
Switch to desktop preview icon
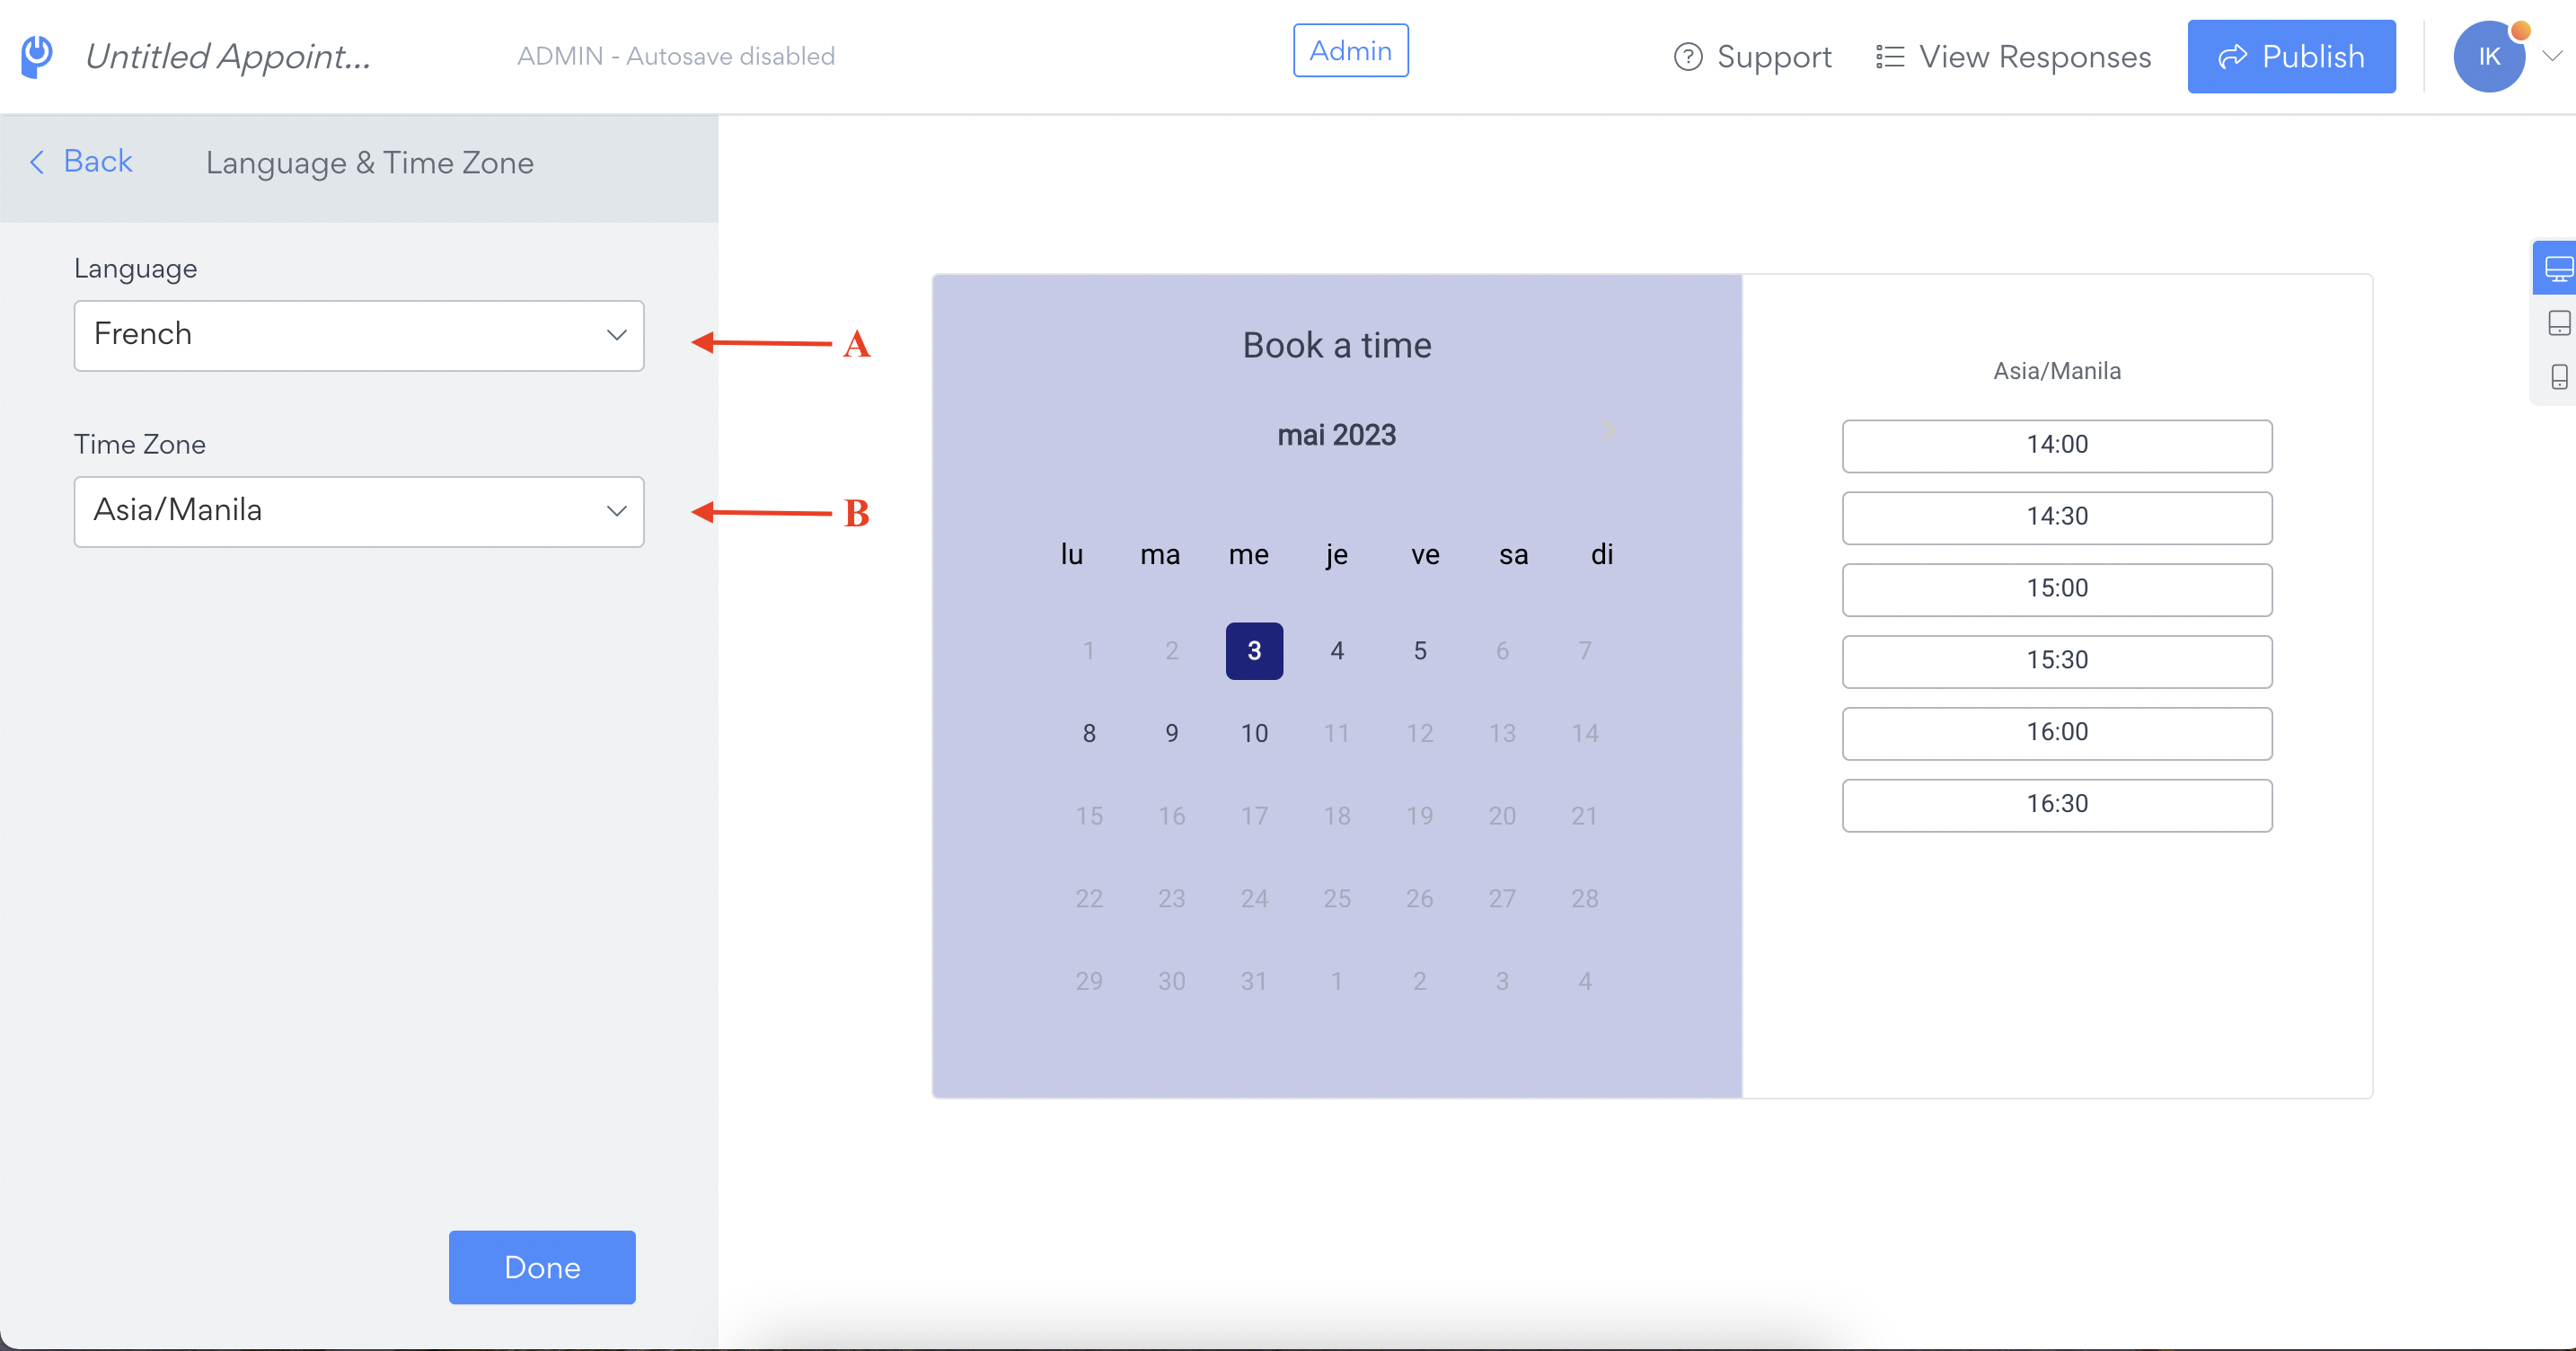click(x=2557, y=269)
